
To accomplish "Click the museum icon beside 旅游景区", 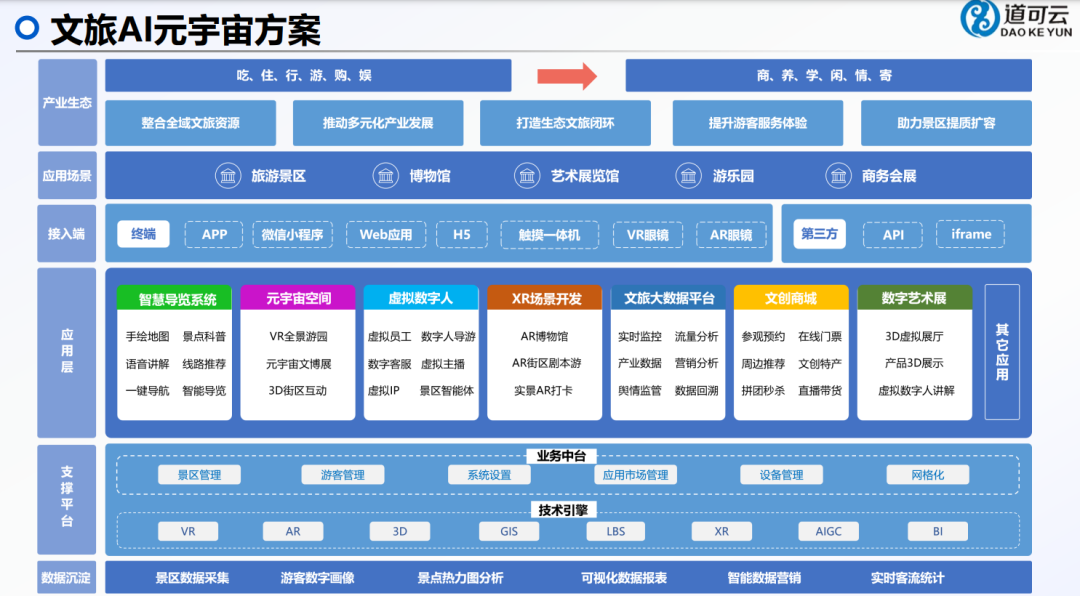I will click(x=228, y=176).
